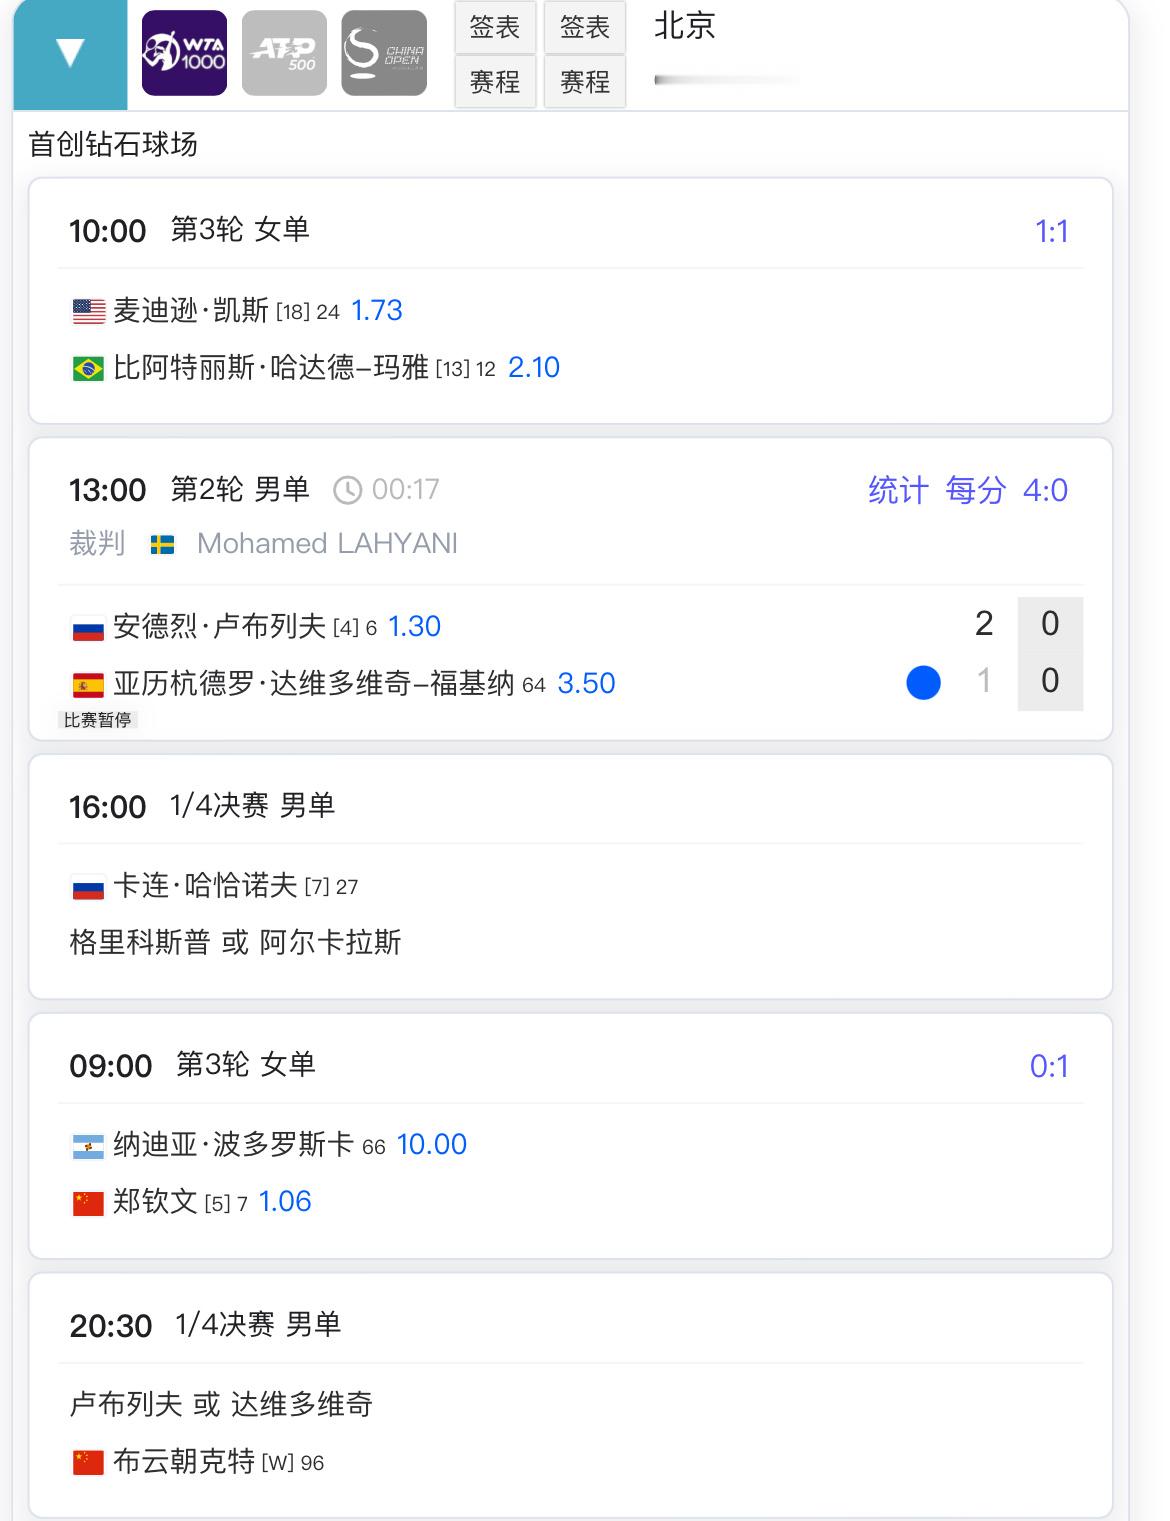Viewport: 1170px width, 1521px height.
Task: Open the 统计 statistics link
Action: pos(898,490)
